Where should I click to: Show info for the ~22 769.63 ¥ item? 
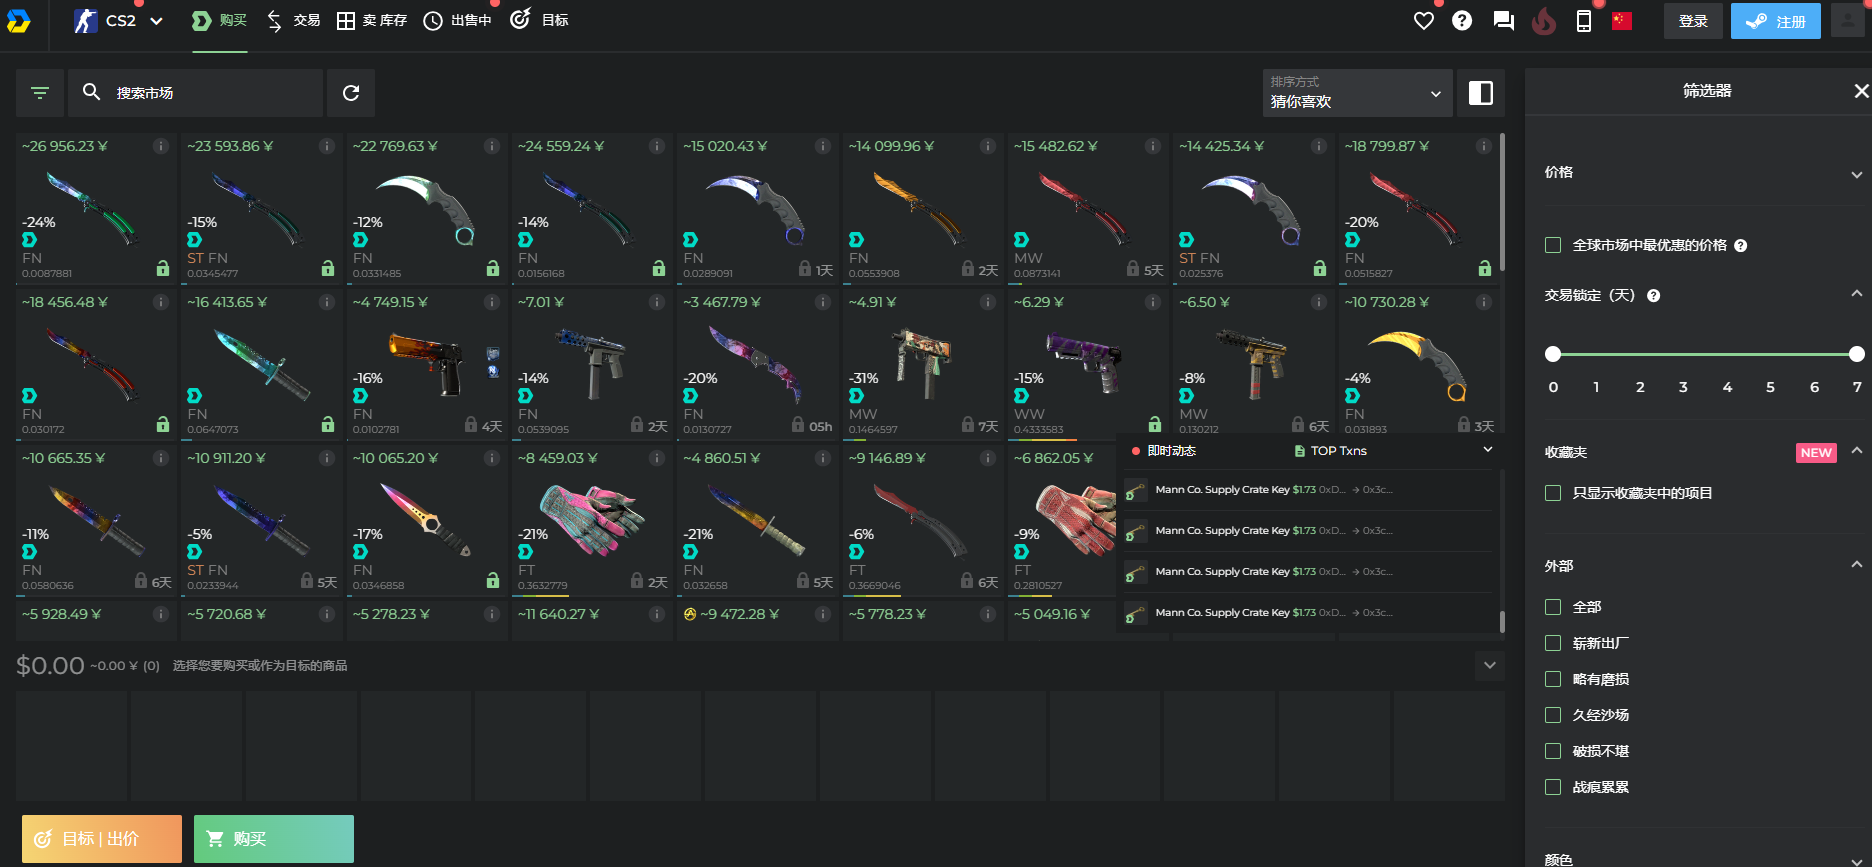492,146
